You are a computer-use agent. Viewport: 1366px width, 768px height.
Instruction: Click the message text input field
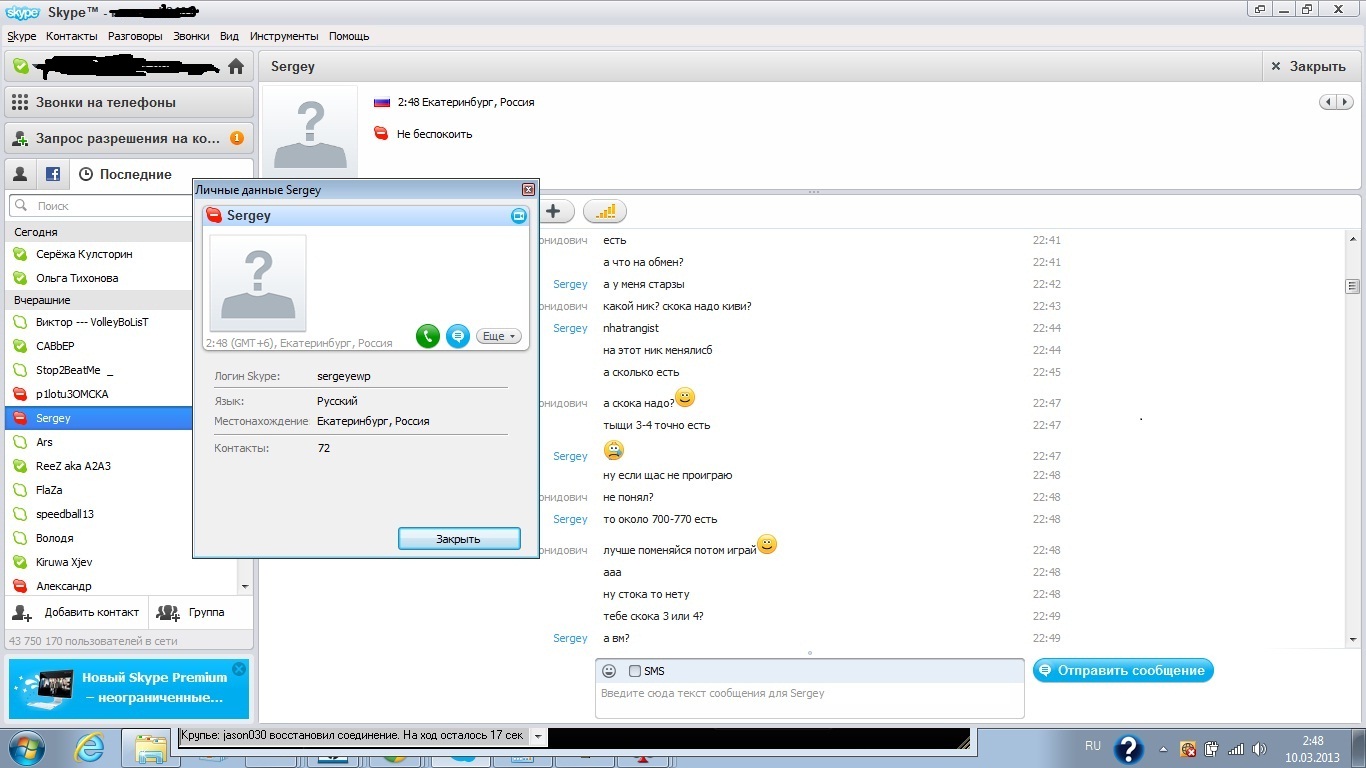pos(809,700)
